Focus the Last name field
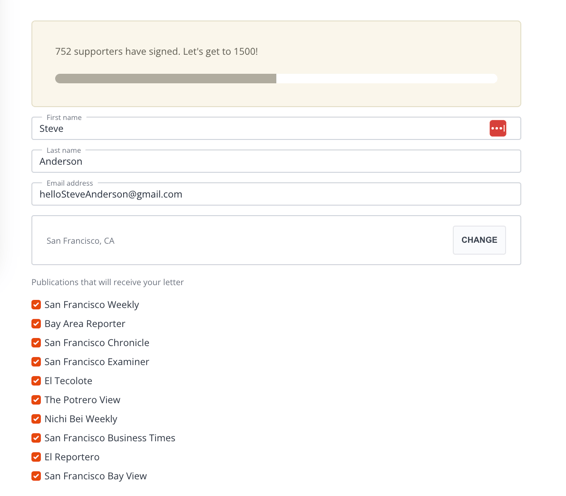 click(276, 161)
